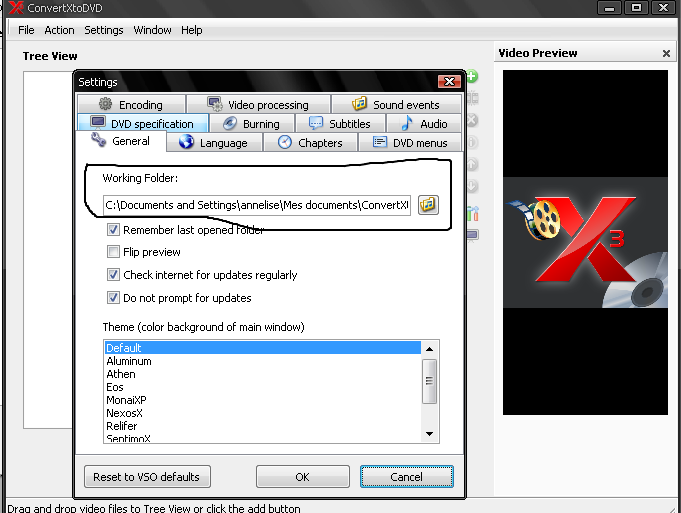Screen dimensions: 681x513
Task: Close the Video Preview panel
Action: coord(666,53)
